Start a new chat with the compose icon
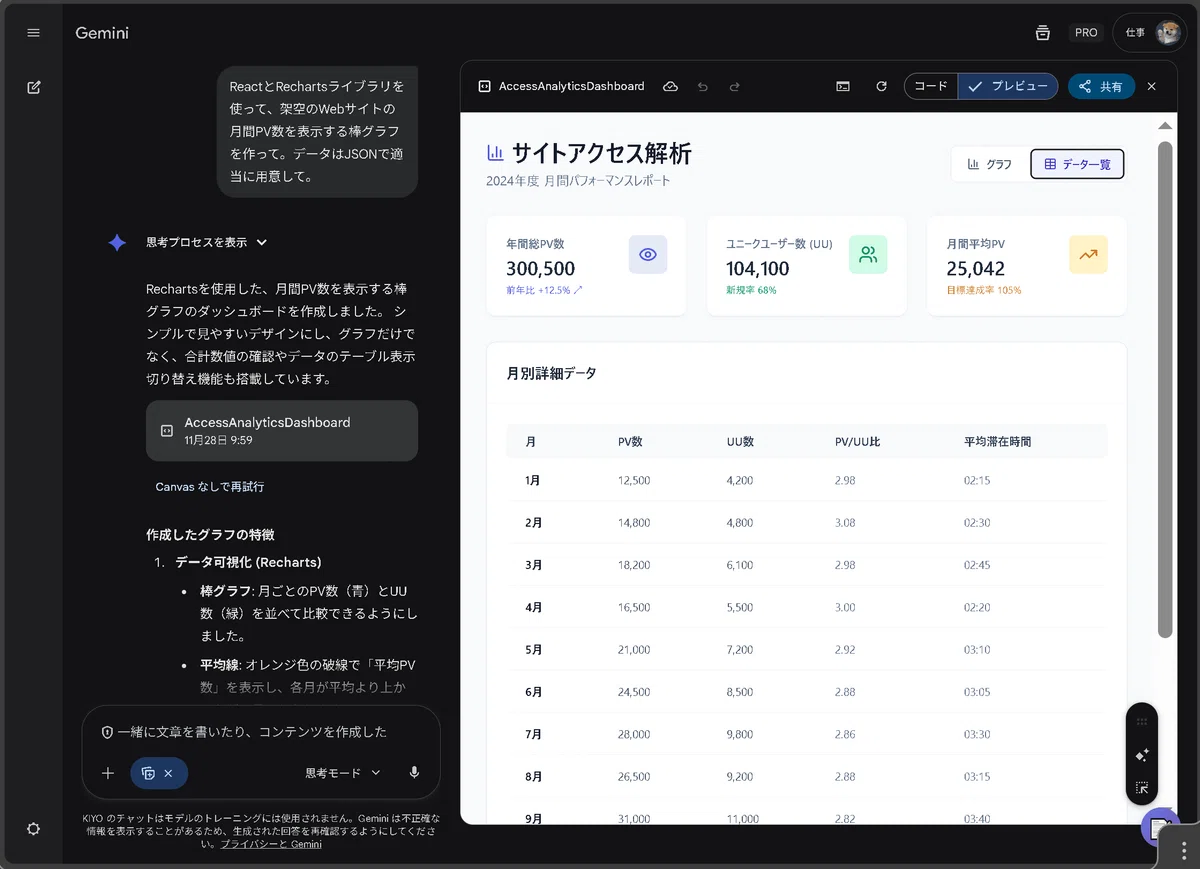Viewport: 1200px width, 869px height. [x=34, y=87]
